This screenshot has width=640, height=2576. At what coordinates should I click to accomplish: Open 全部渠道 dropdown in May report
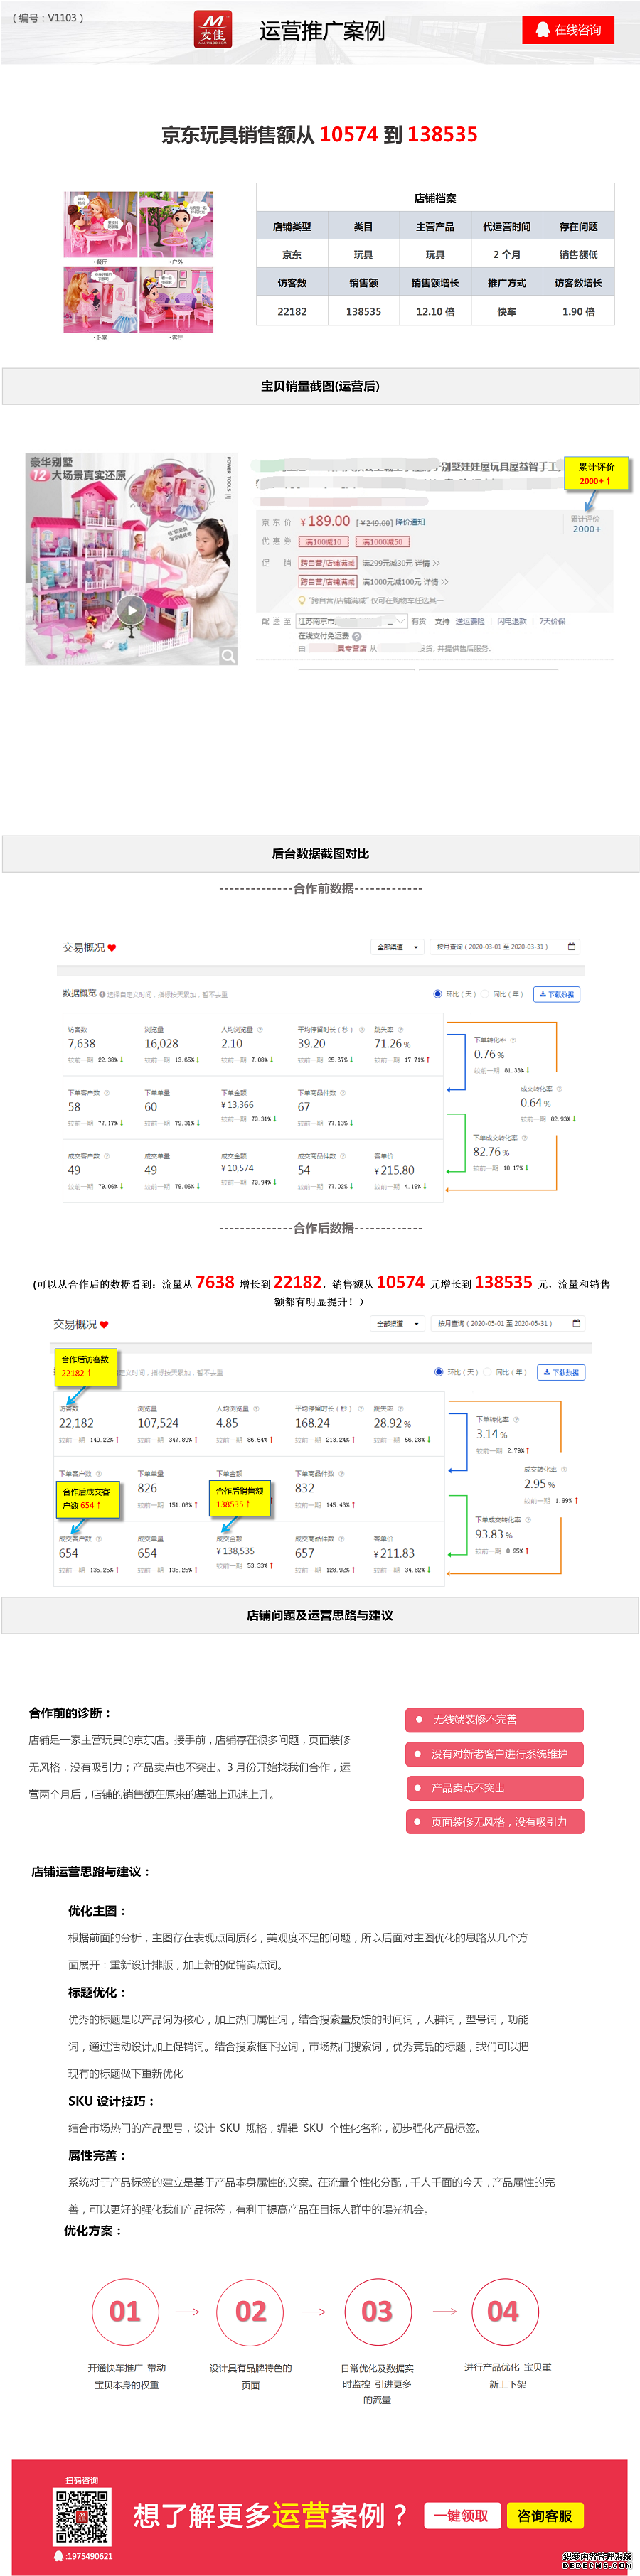click(x=398, y=1323)
